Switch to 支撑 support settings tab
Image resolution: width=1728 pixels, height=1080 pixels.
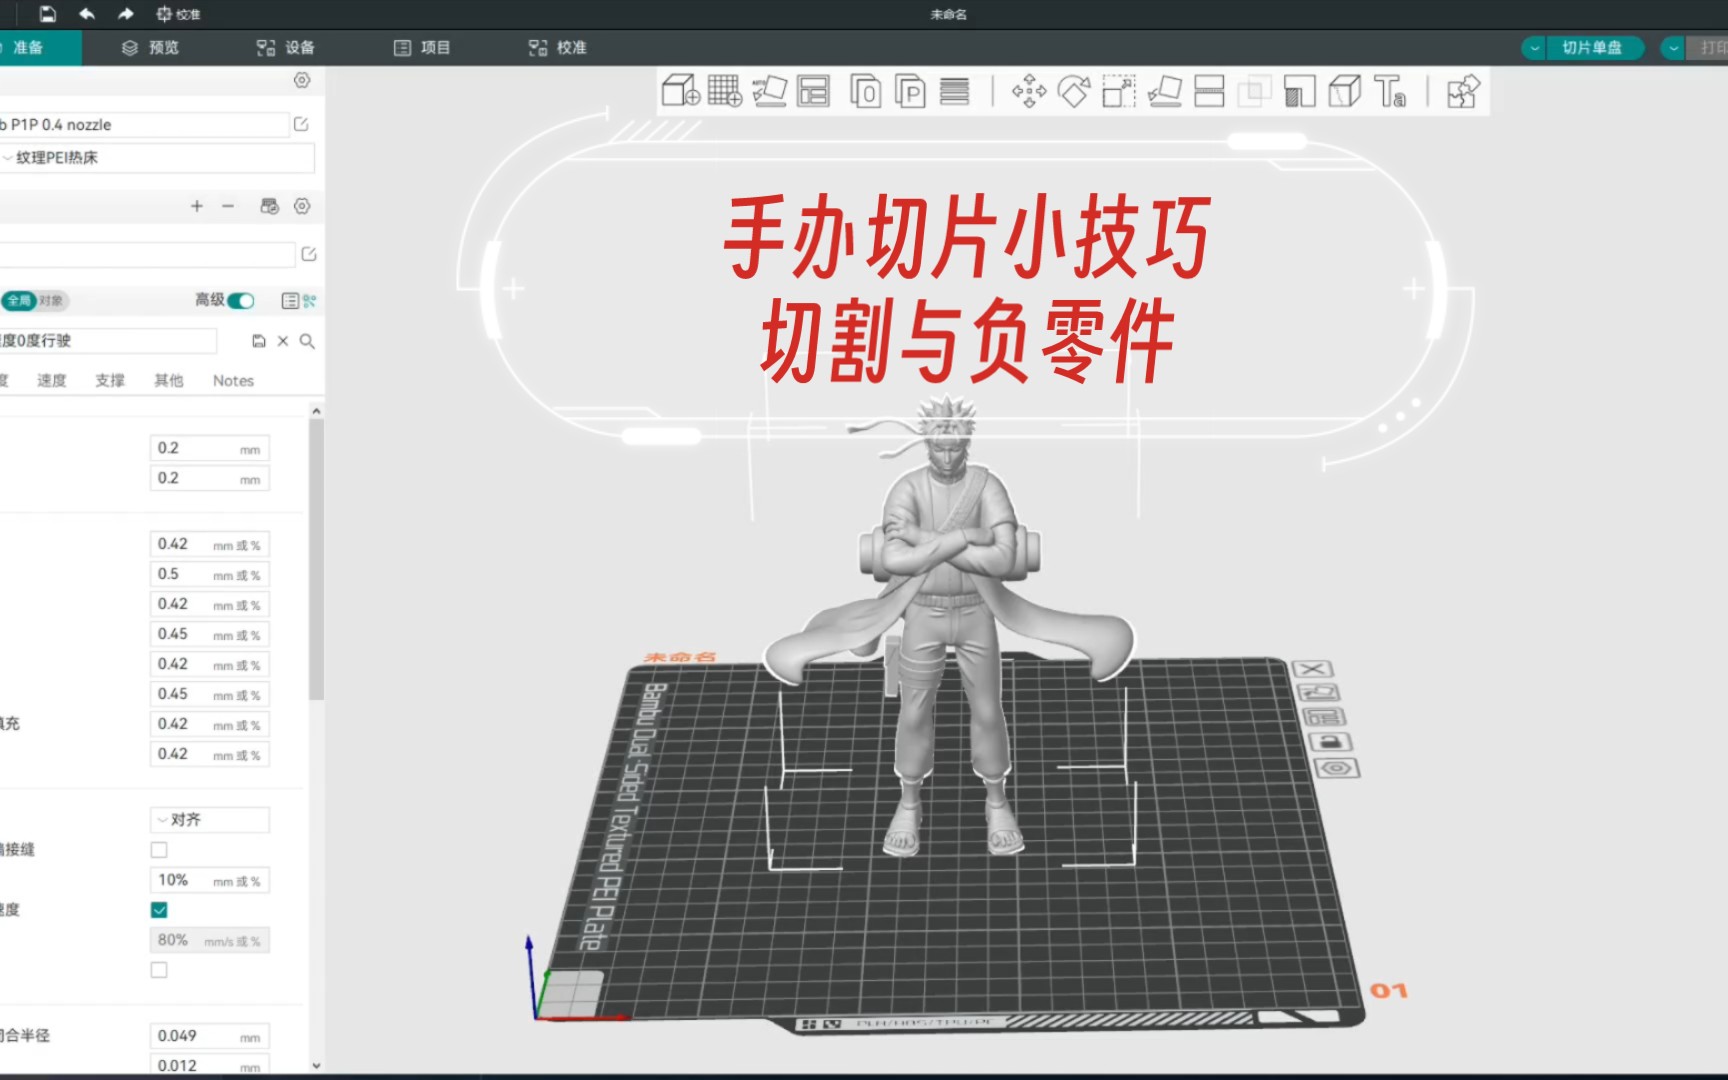tap(110, 381)
